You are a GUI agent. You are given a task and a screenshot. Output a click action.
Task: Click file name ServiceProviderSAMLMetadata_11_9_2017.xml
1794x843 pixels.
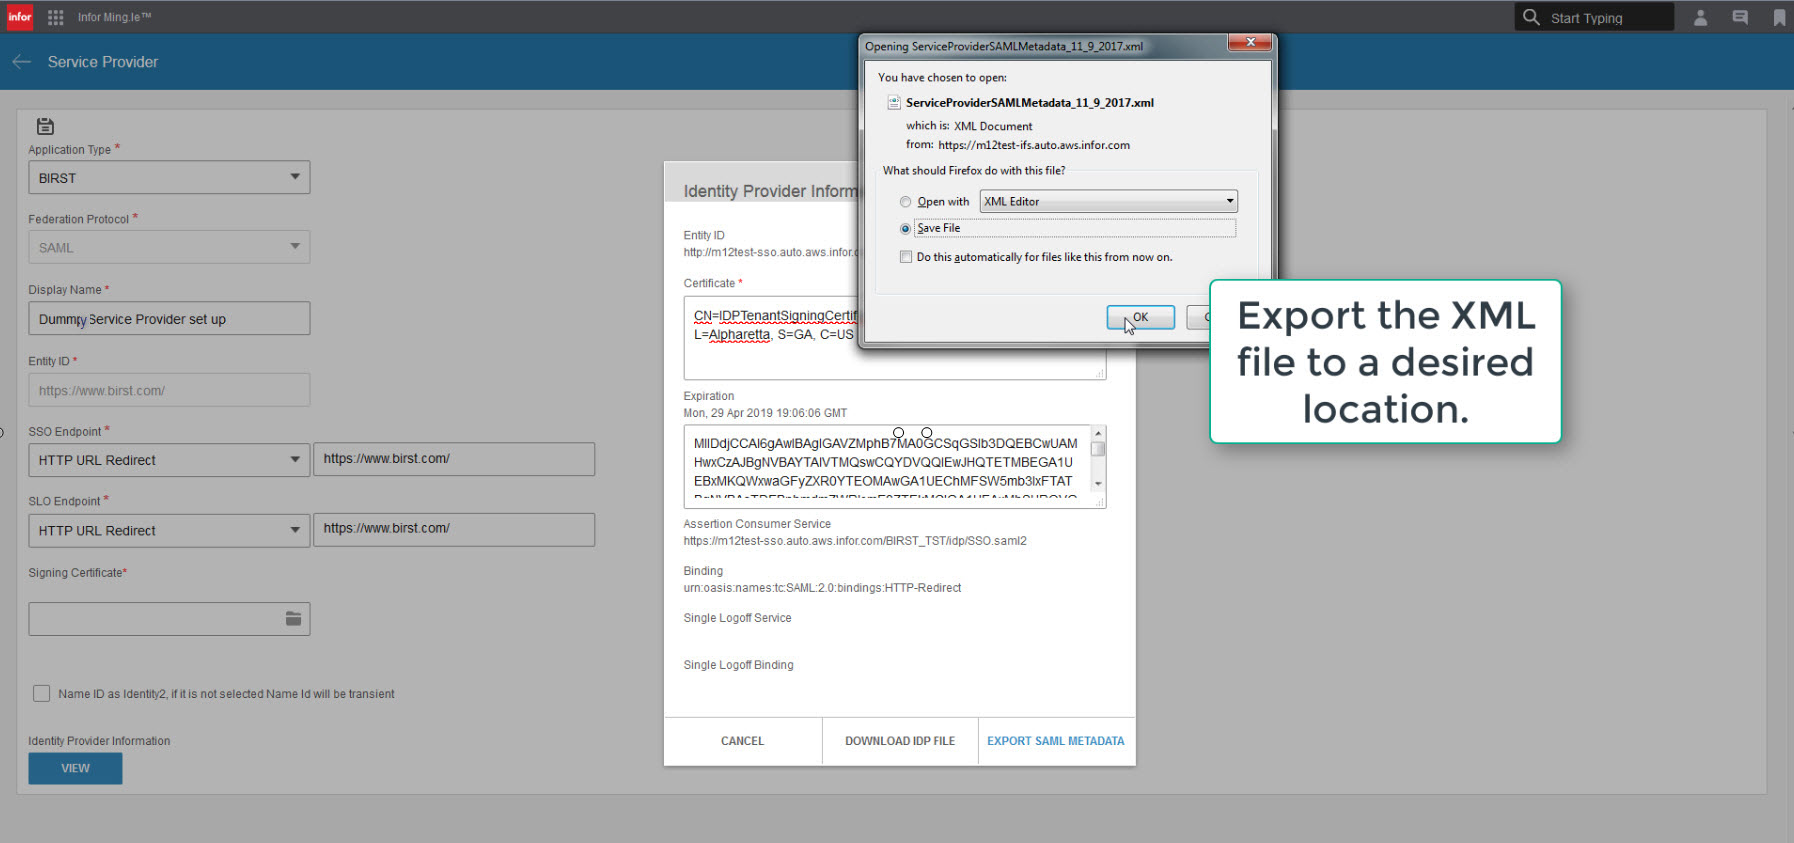1030,102
